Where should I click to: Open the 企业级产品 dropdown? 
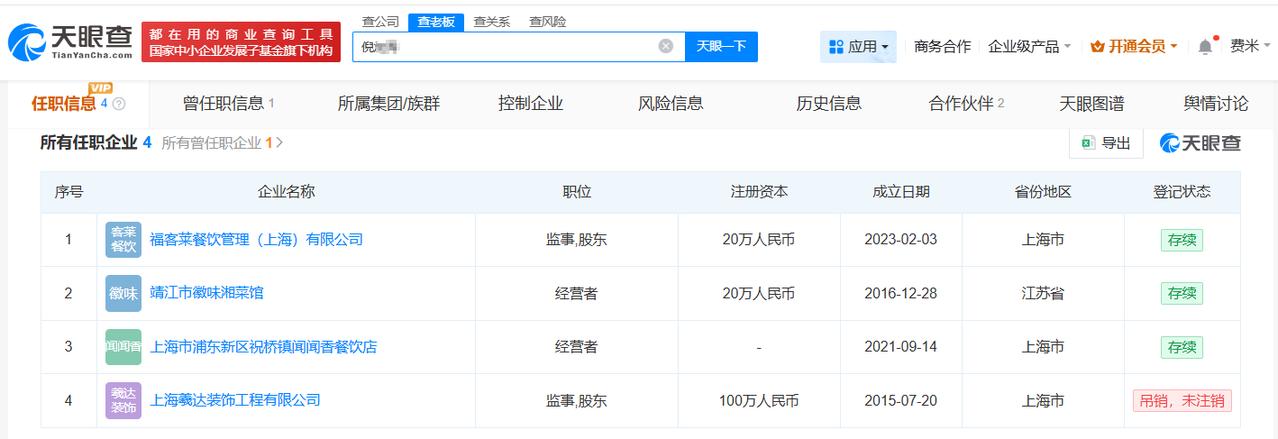pyautogui.click(x=1029, y=46)
